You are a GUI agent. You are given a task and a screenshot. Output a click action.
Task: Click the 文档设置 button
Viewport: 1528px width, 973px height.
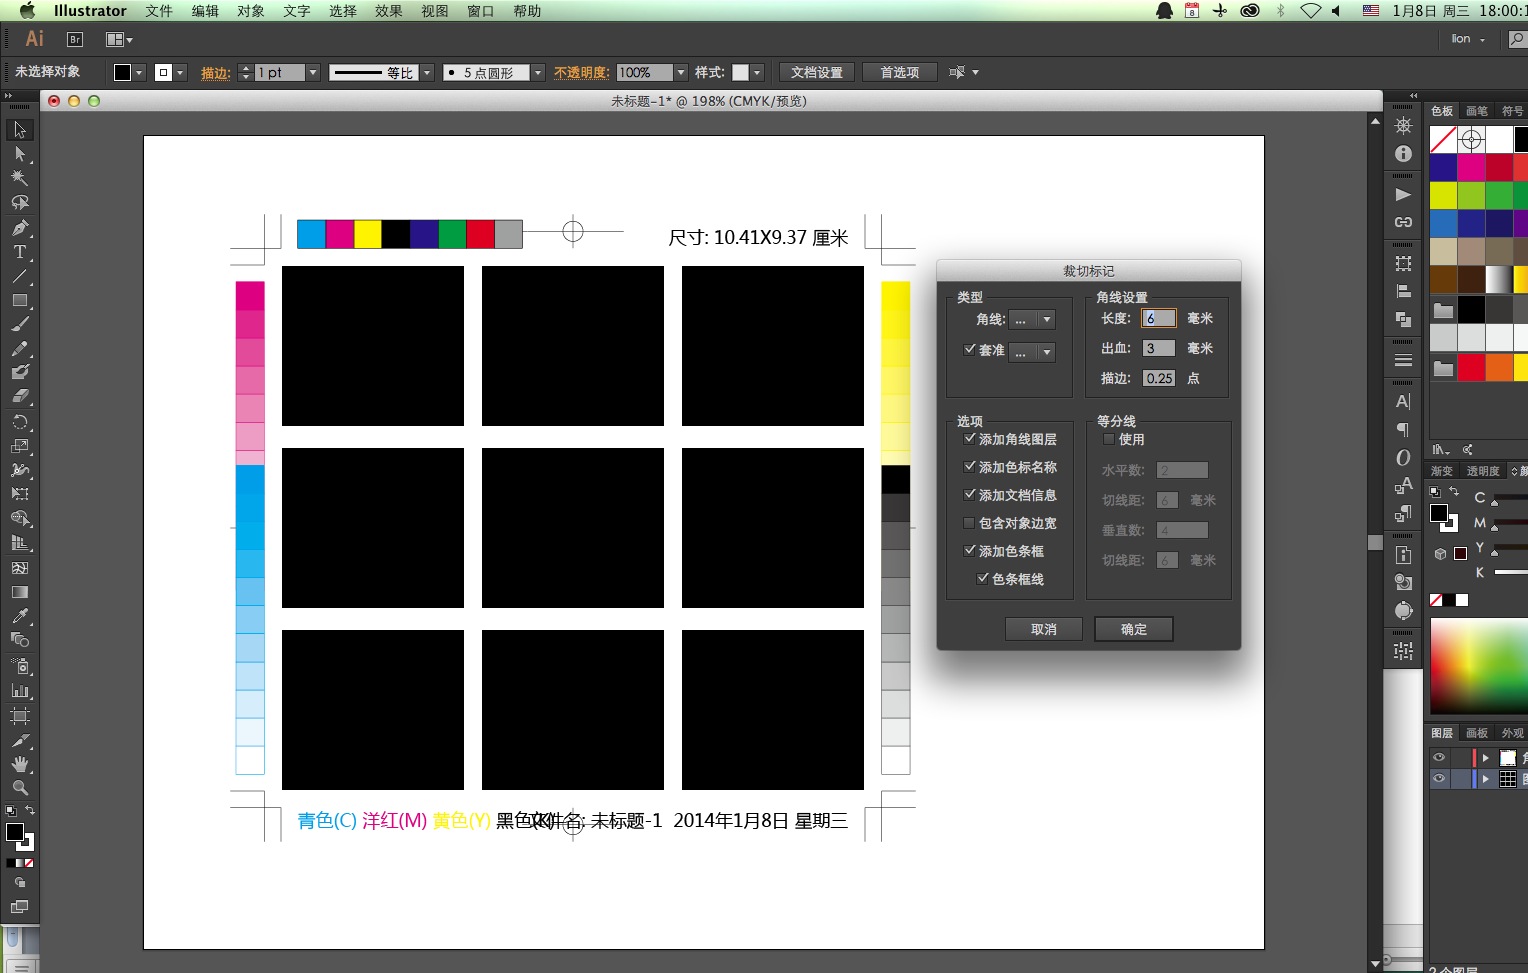[x=816, y=71]
